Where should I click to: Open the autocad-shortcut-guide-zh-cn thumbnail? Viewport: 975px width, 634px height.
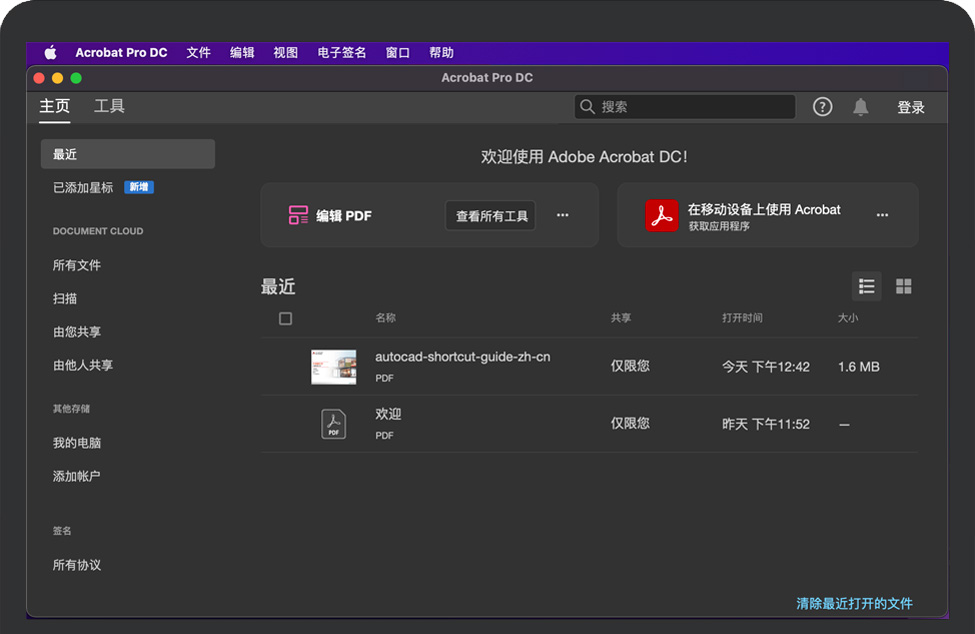pos(333,367)
